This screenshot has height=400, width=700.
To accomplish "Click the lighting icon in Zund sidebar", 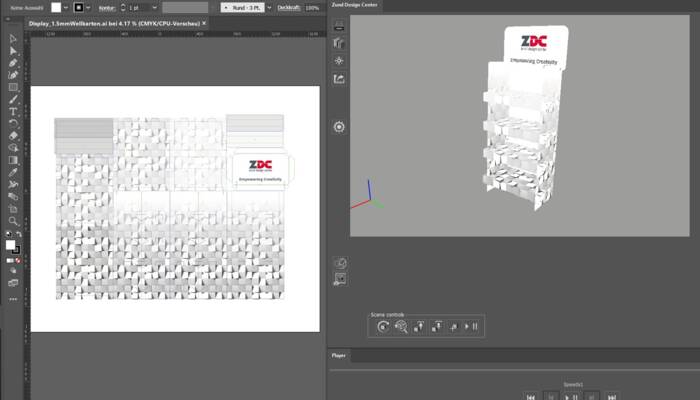I will click(x=340, y=60).
